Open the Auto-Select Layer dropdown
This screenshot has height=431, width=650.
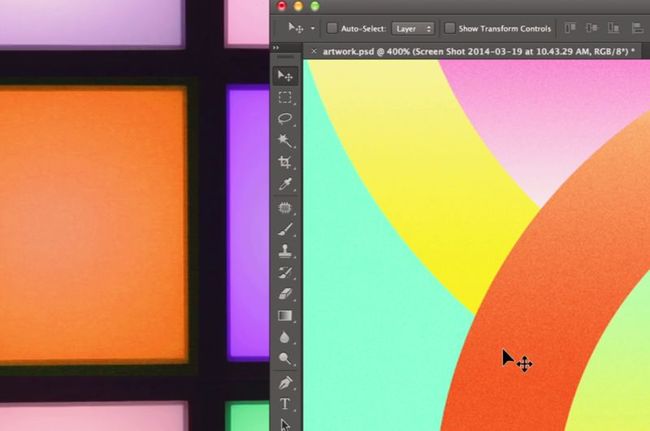(413, 29)
